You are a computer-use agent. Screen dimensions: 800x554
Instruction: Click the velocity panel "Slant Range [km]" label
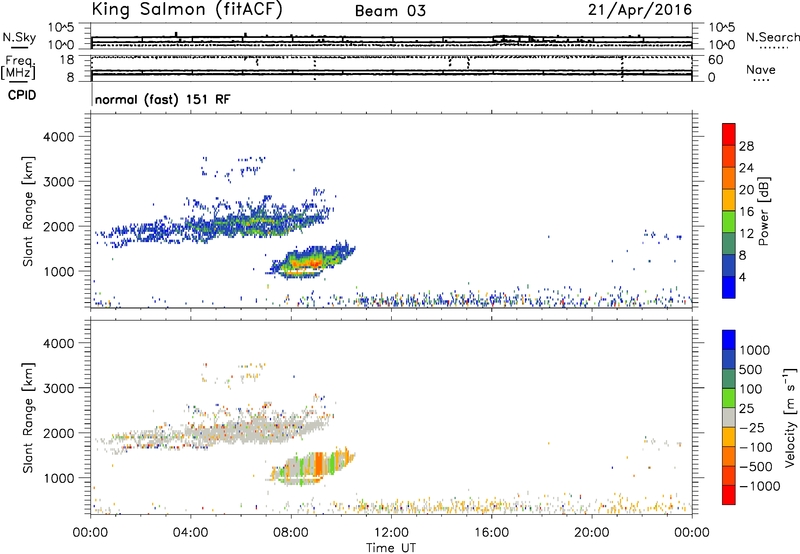(28, 417)
